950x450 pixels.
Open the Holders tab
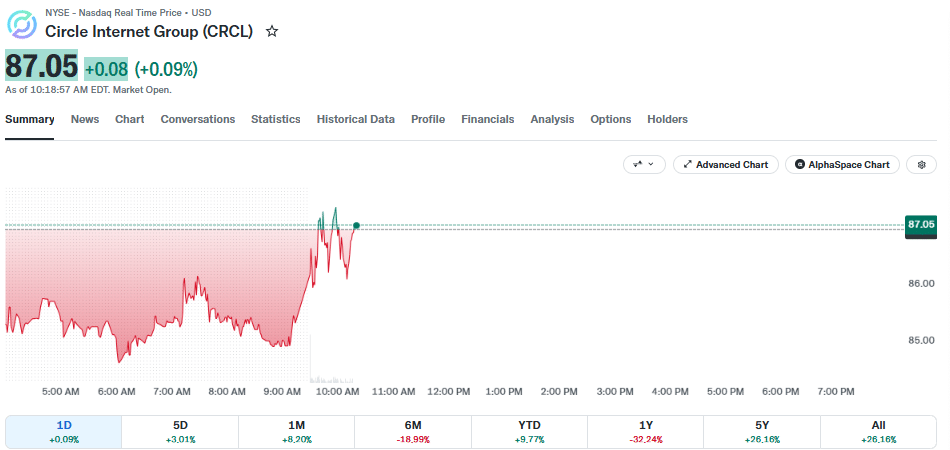(667, 119)
